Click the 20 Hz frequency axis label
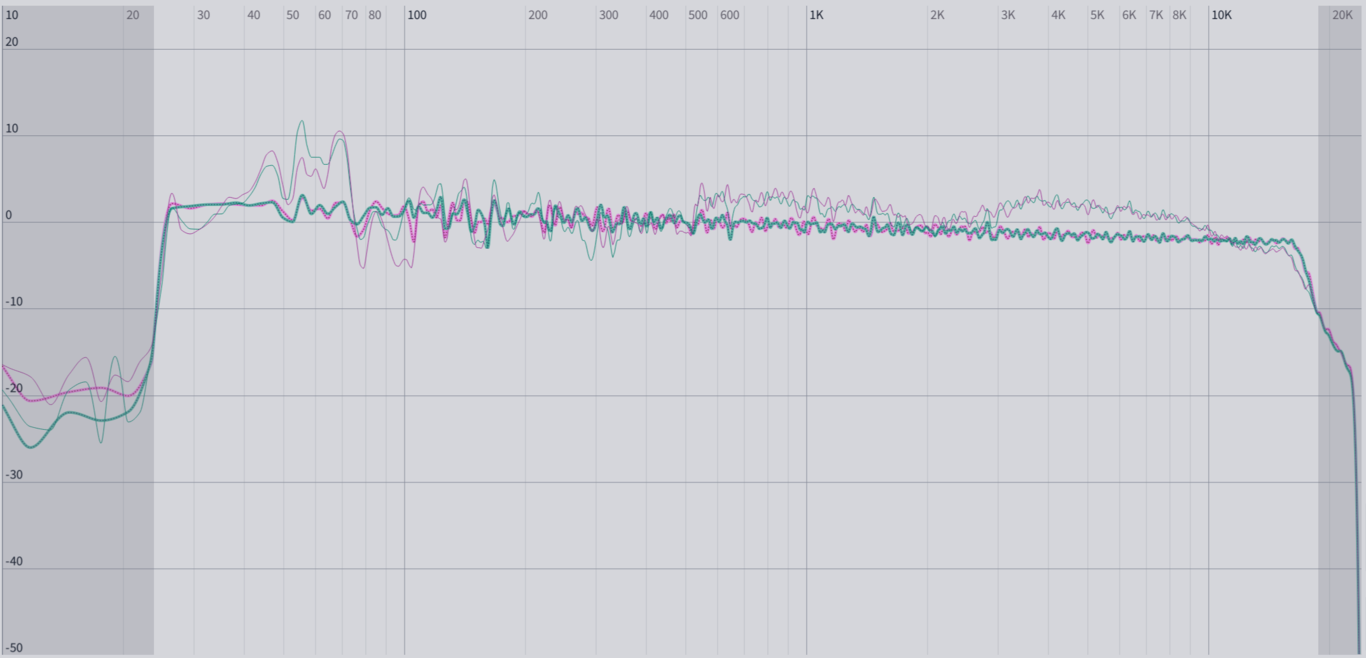 (133, 15)
